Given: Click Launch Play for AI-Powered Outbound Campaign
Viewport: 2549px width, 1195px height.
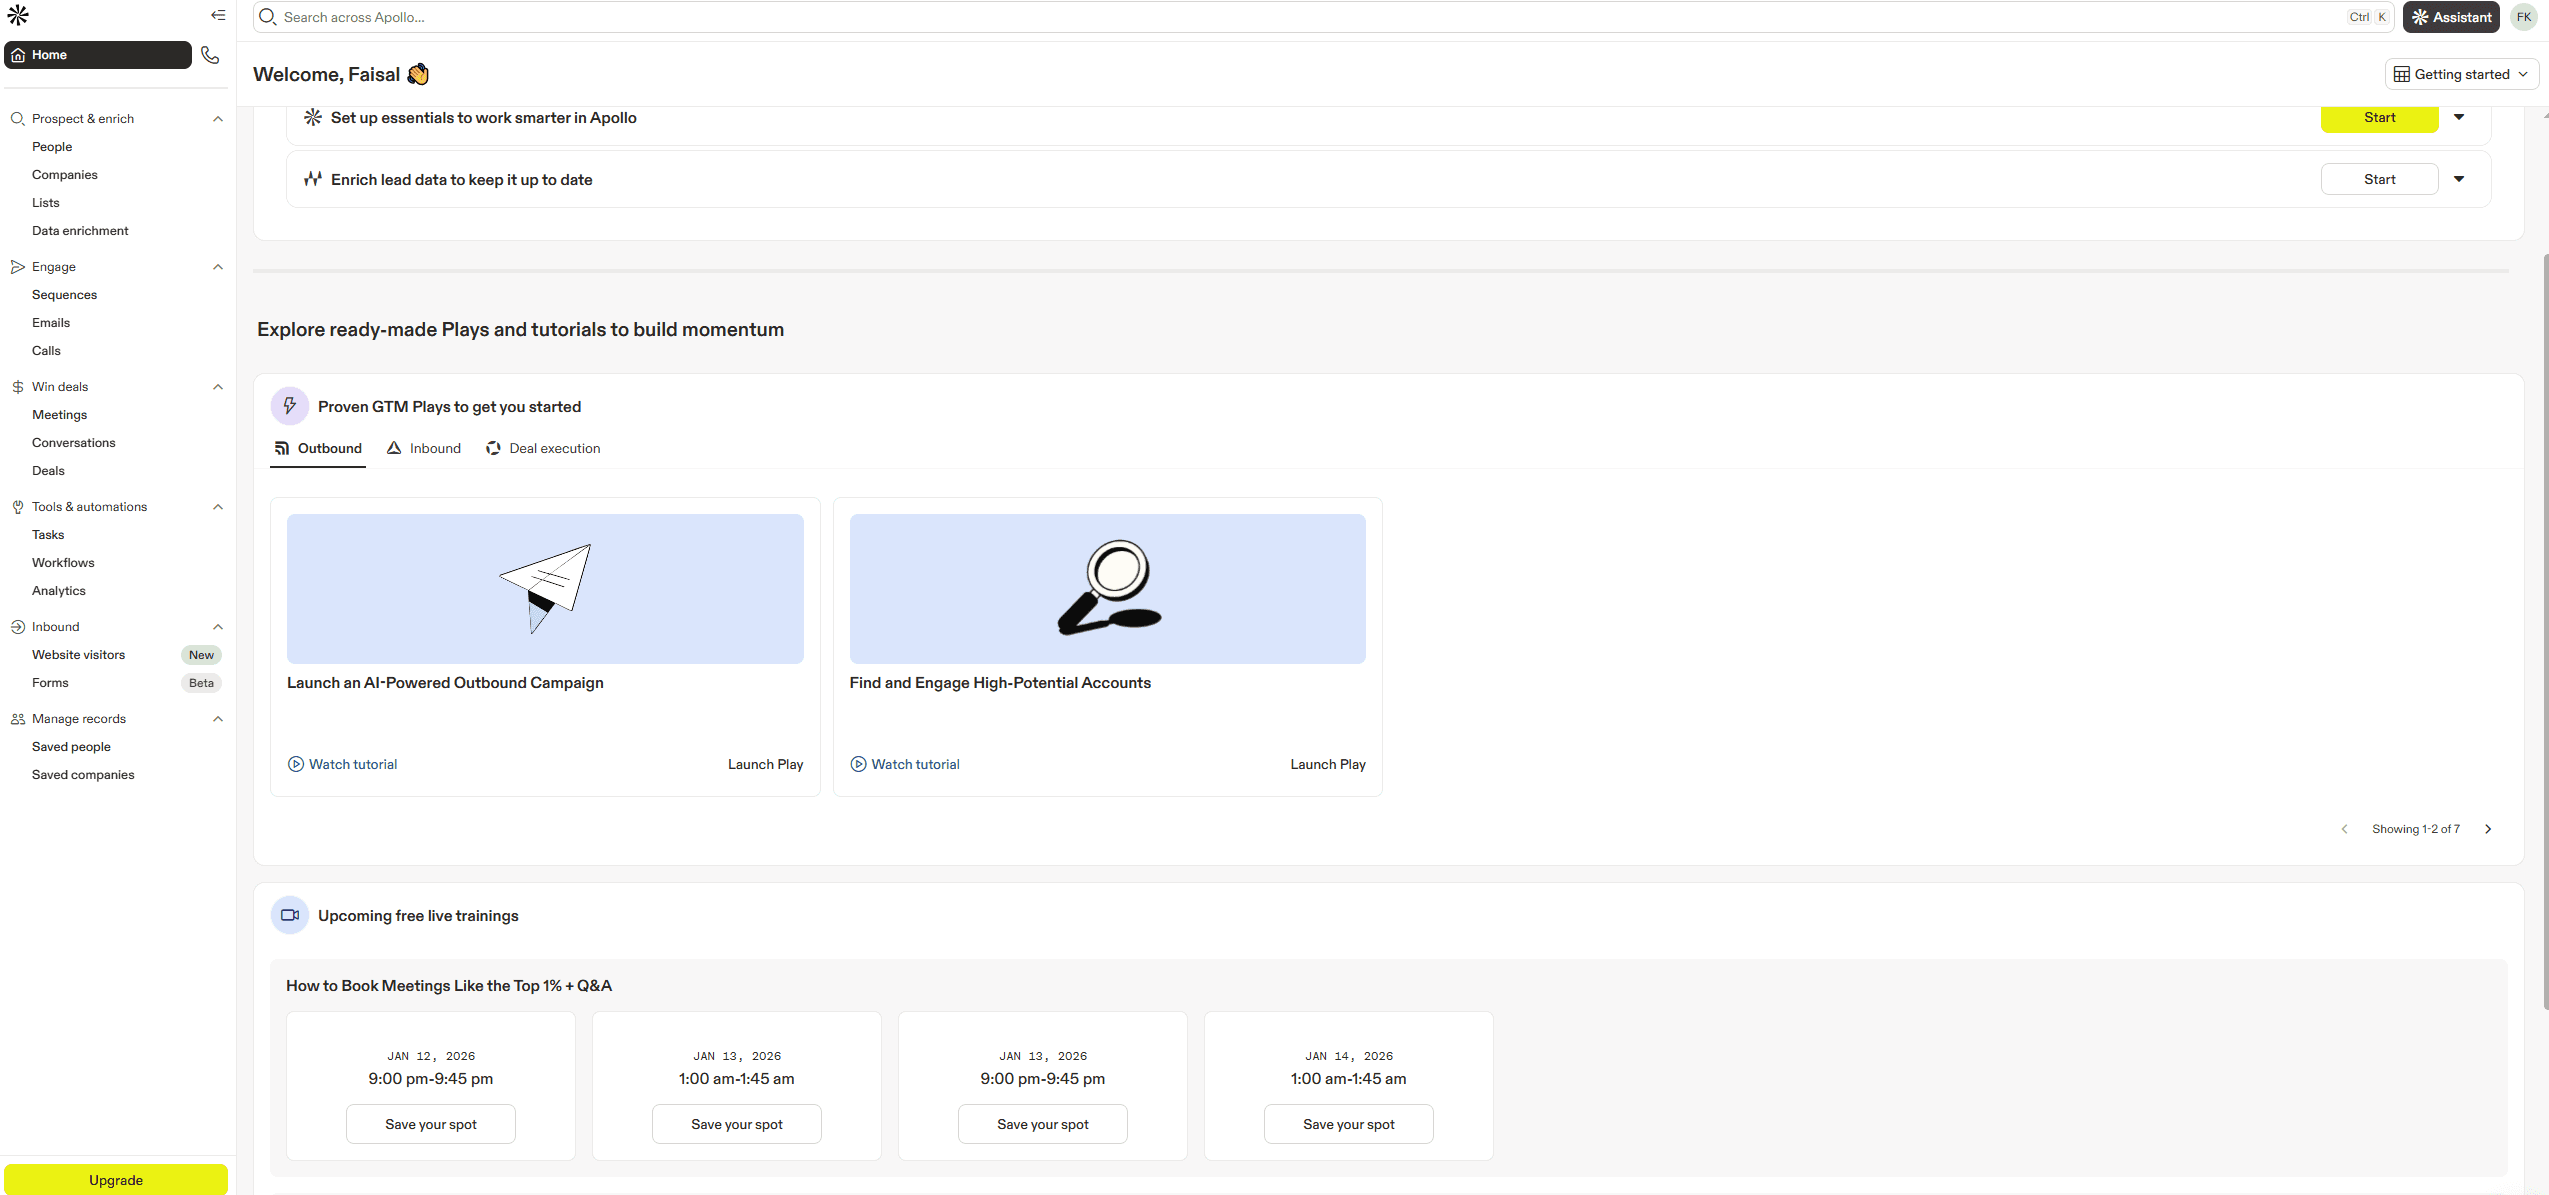Looking at the screenshot, I should (764, 763).
